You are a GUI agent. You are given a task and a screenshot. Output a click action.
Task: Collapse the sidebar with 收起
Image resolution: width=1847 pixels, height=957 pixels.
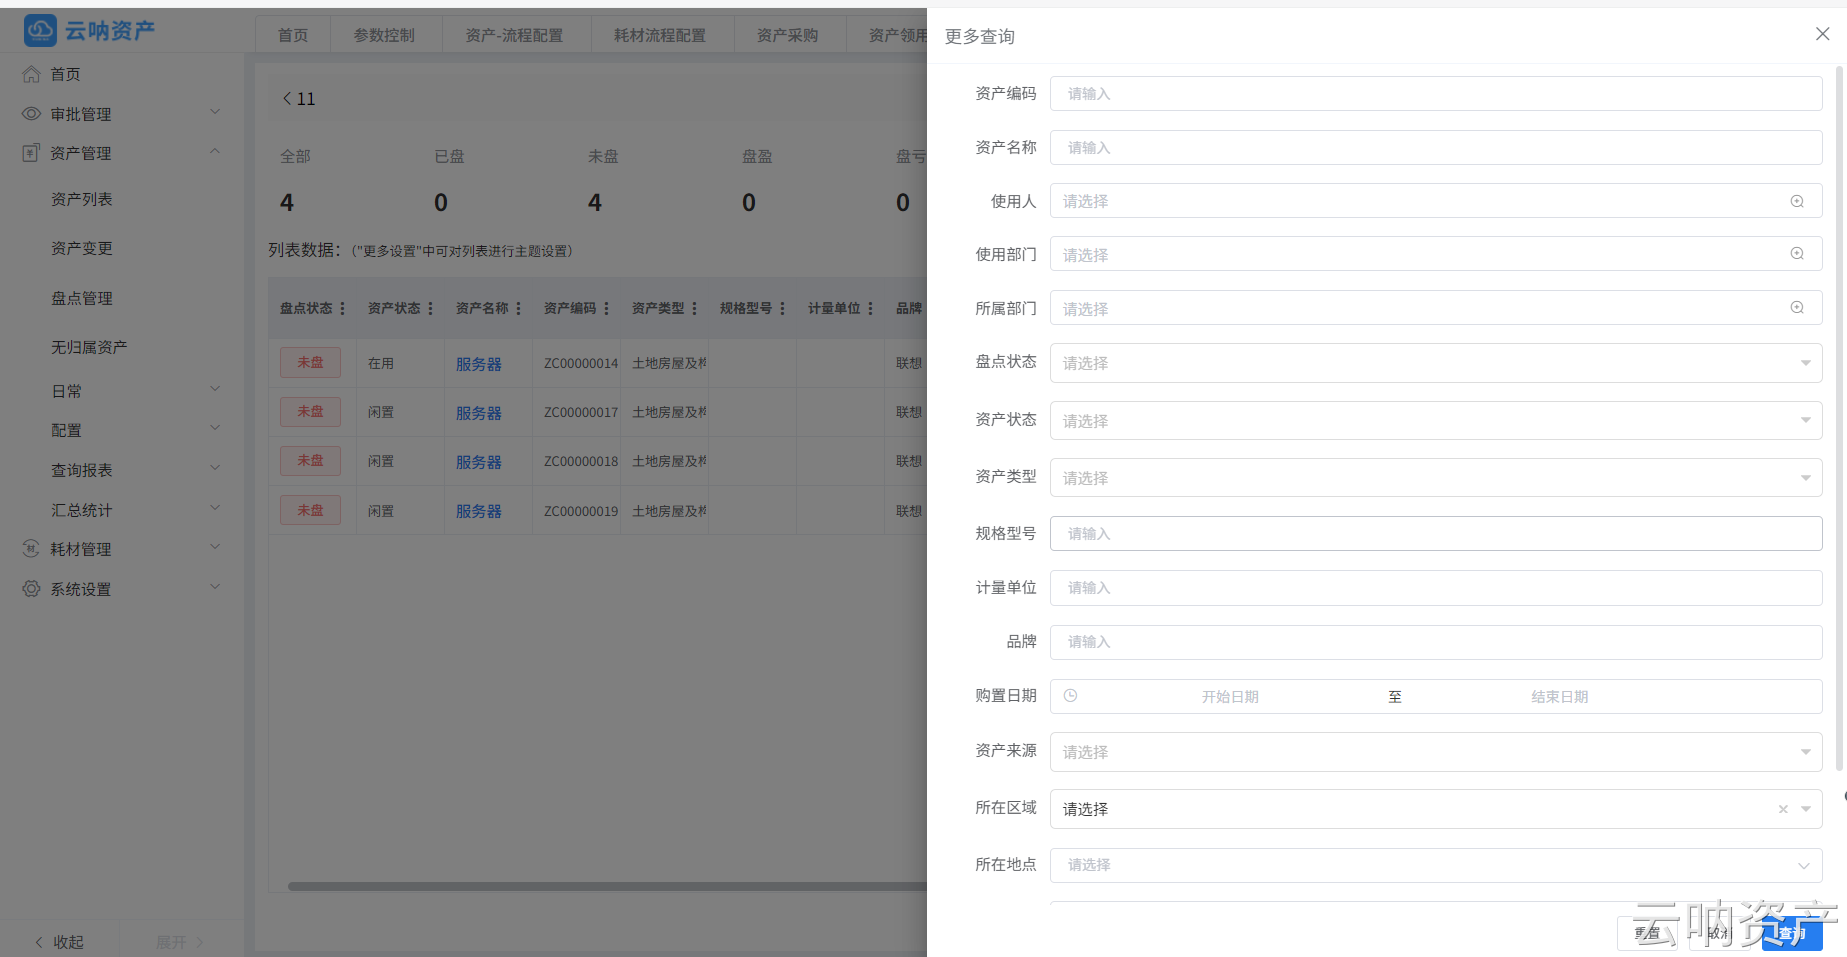click(x=60, y=942)
